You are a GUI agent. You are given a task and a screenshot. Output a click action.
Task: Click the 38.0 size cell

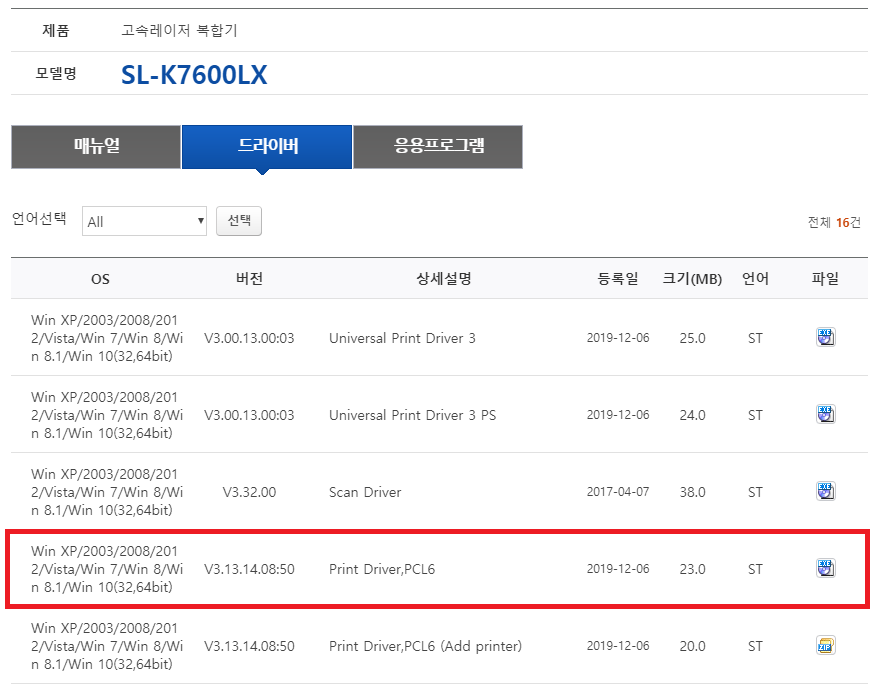pyautogui.click(x=692, y=492)
